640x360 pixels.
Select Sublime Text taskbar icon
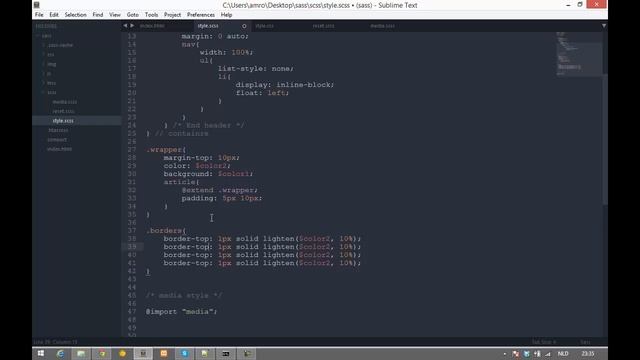click(x=143, y=353)
